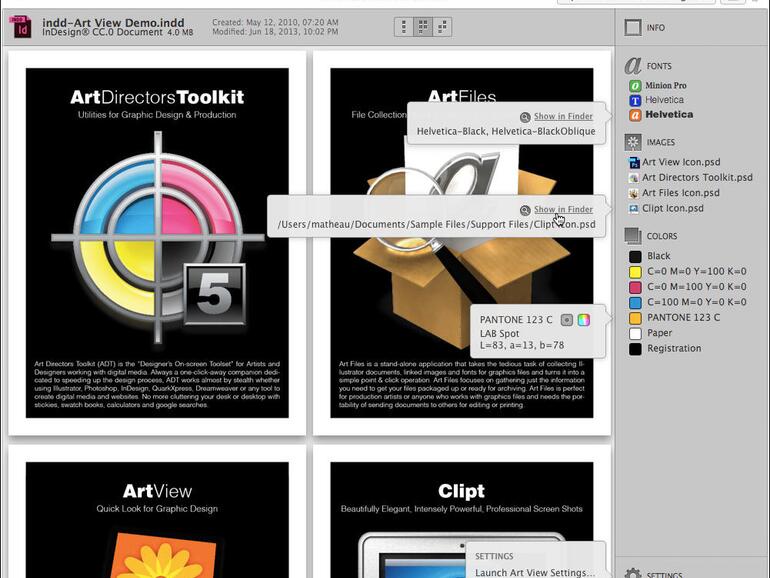Click the blue TrueType icon beside Helvetica
The height and width of the screenshot is (578, 770).
pyautogui.click(x=635, y=100)
